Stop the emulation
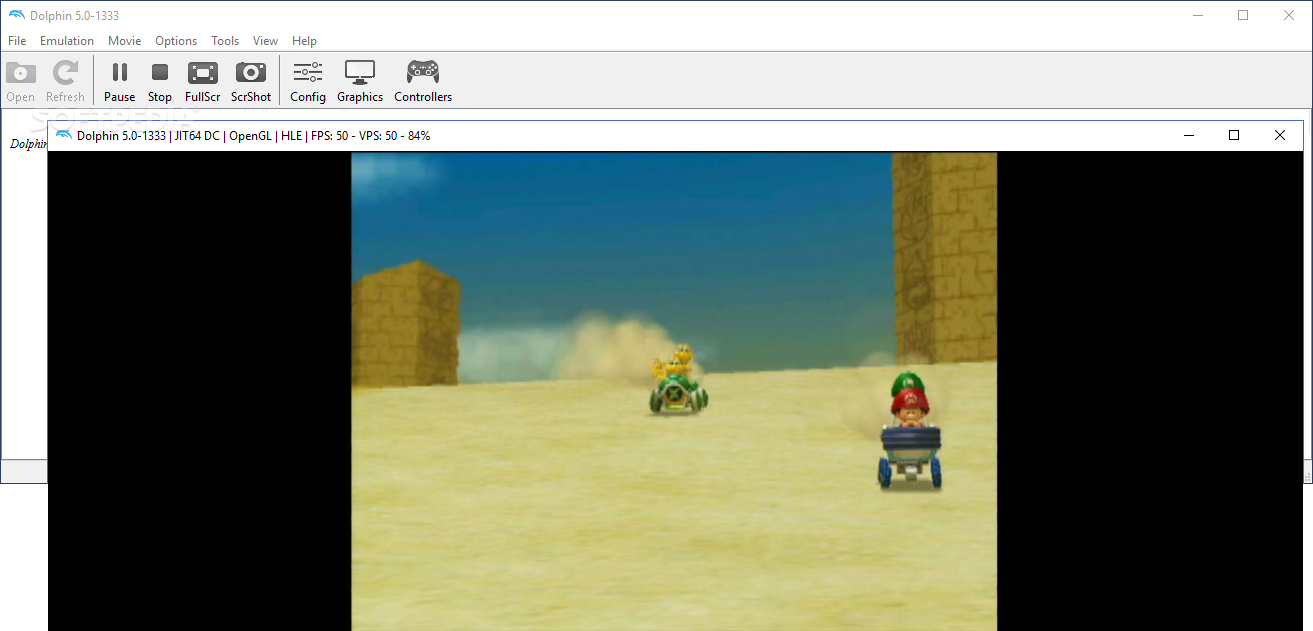The image size is (1313, 631). [160, 81]
